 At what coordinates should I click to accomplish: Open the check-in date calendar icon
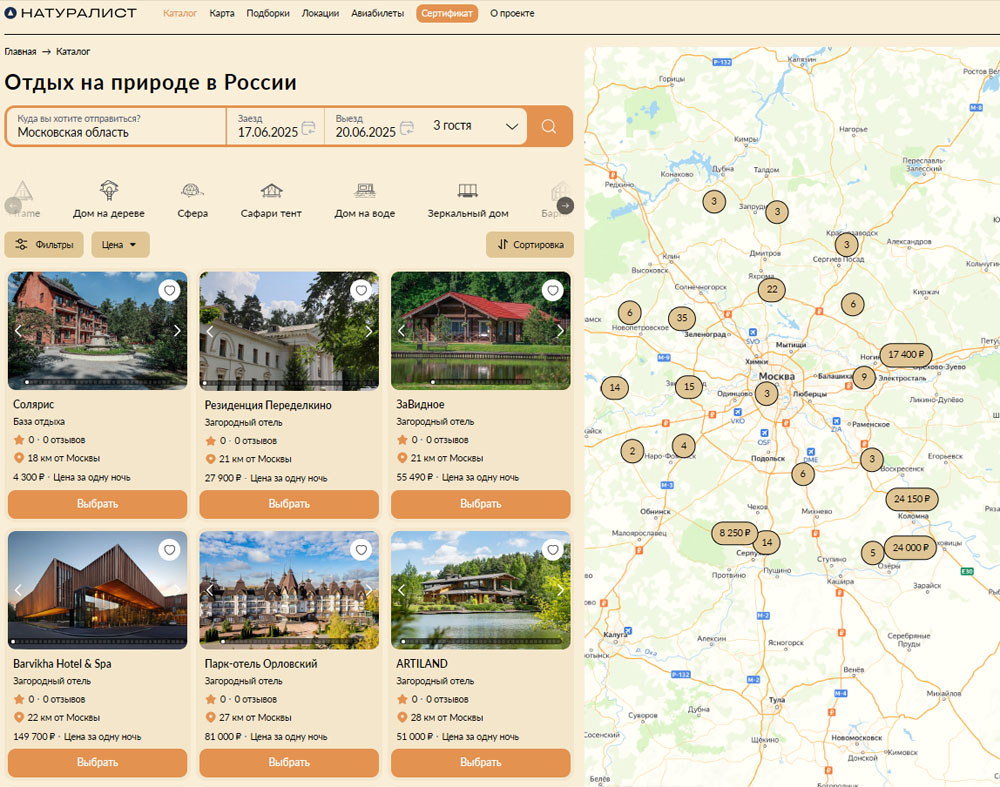click(309, 128)
